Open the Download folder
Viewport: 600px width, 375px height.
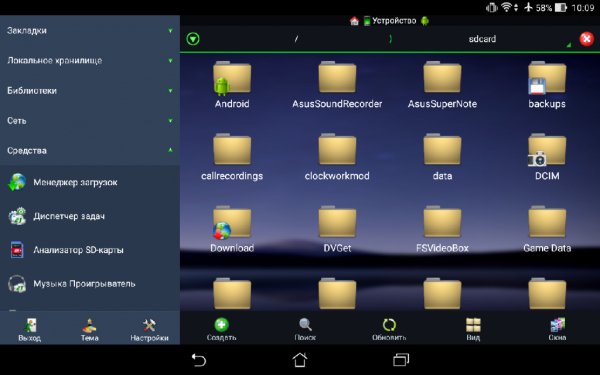coord(232,230)
